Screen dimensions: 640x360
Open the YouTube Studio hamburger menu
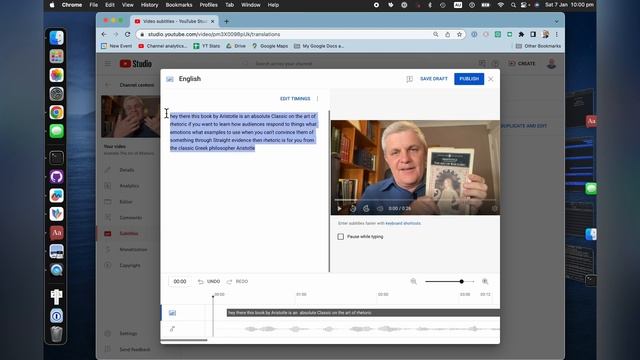click(108, 64)
